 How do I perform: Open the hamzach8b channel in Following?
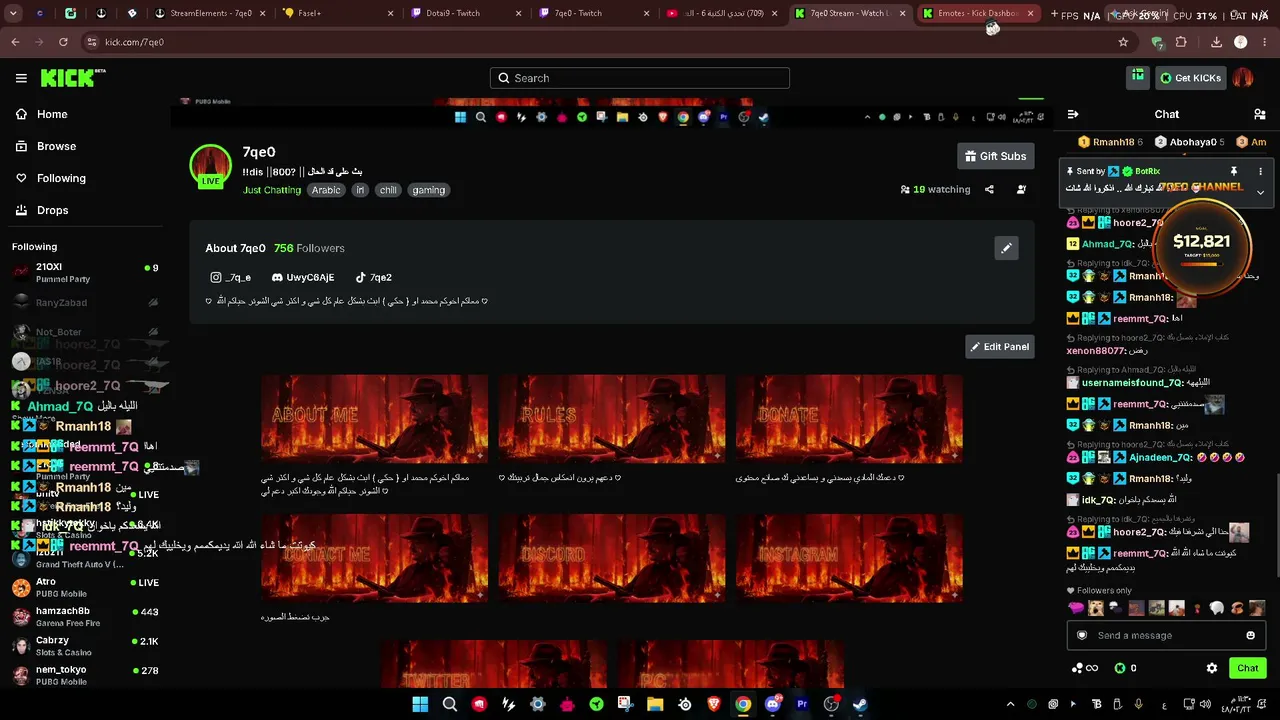tap(85, 616)
